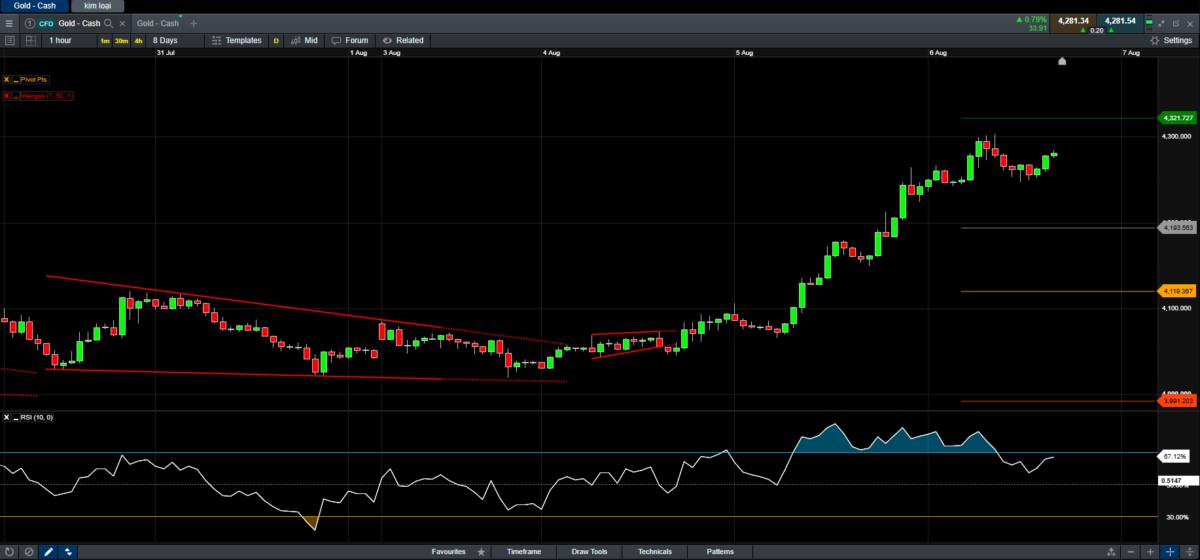Click the Pivot Pts indicator label
This screenshot has width=1200, height=560.
pyautogui.click(x=35, y=79)
